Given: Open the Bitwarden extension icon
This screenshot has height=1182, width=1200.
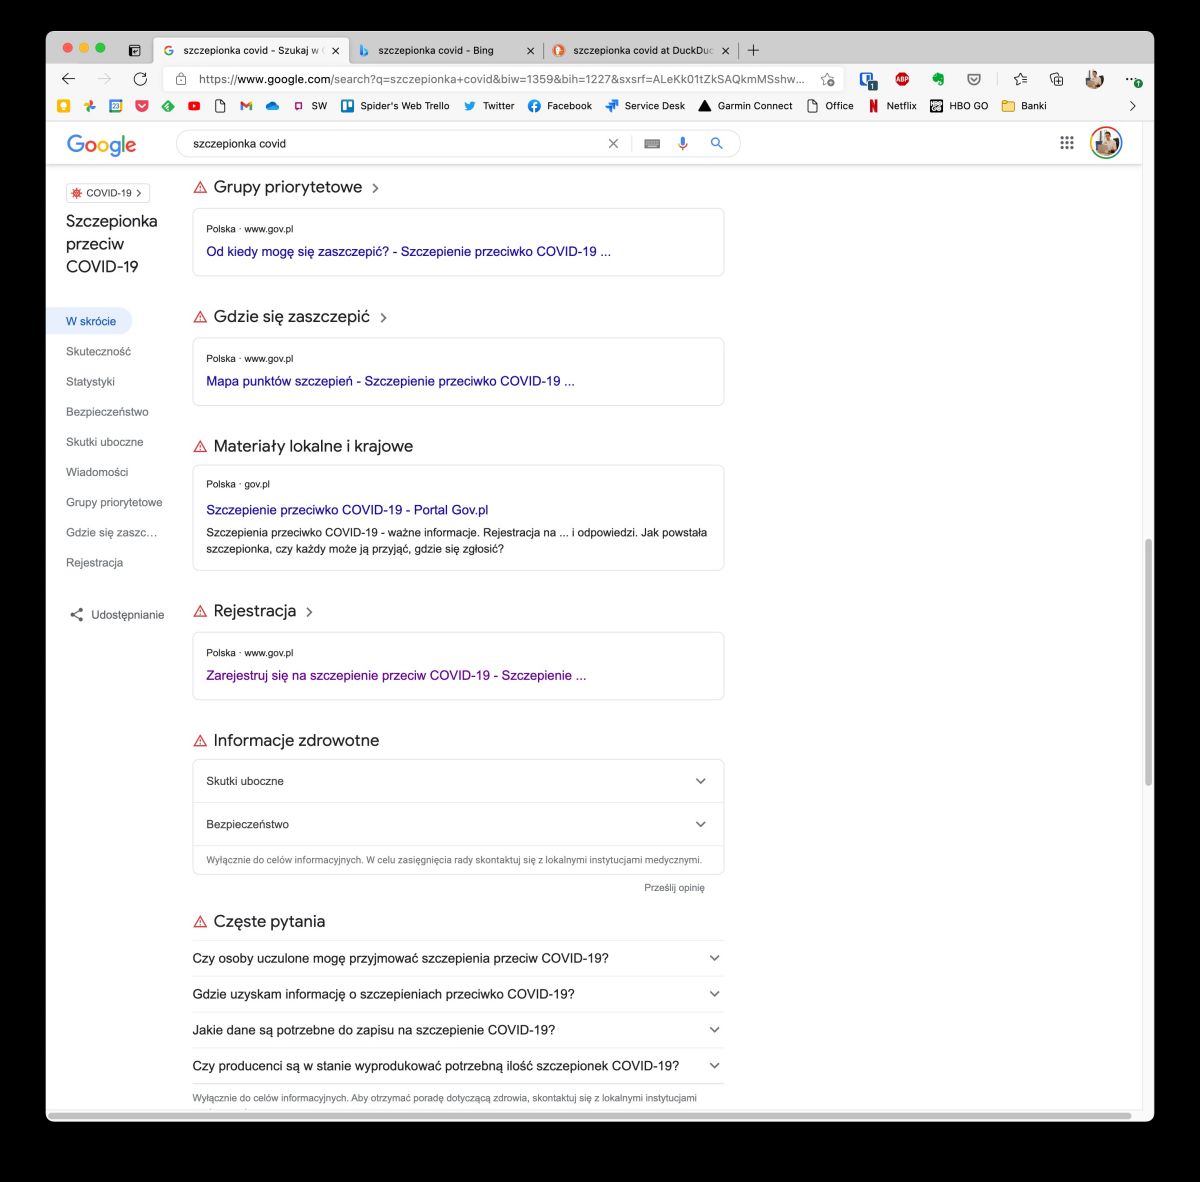Looking at the screenshot, I should point(868,79).
